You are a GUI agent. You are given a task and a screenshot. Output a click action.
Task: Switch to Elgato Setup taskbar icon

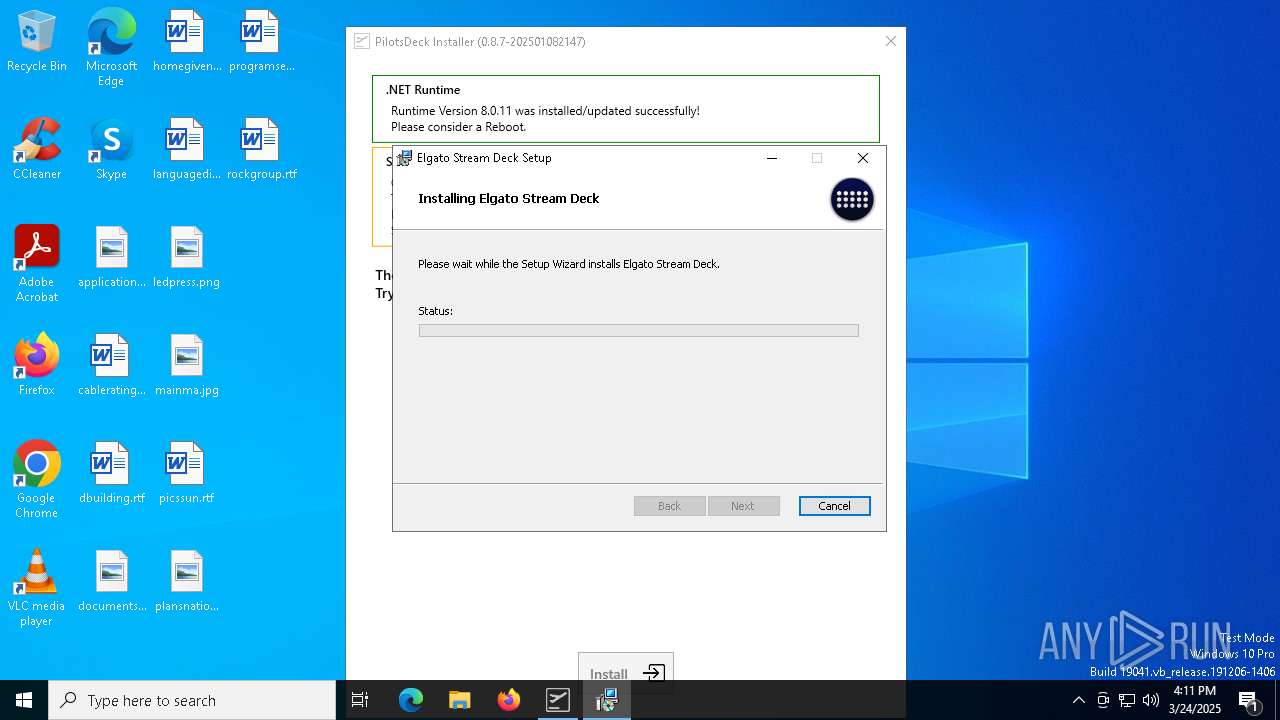pos(606,700)
